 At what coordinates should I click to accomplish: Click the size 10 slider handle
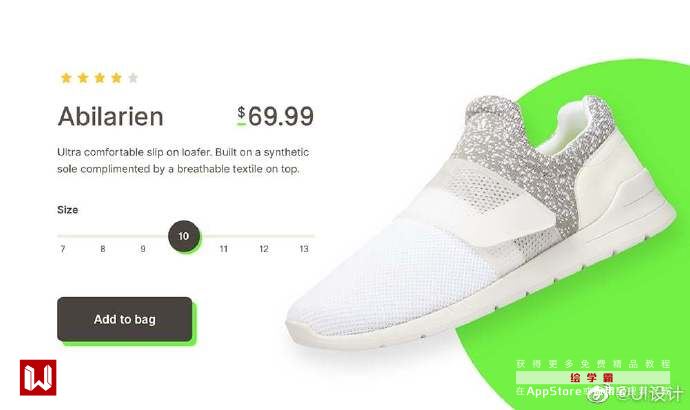[x=184, y=236]
